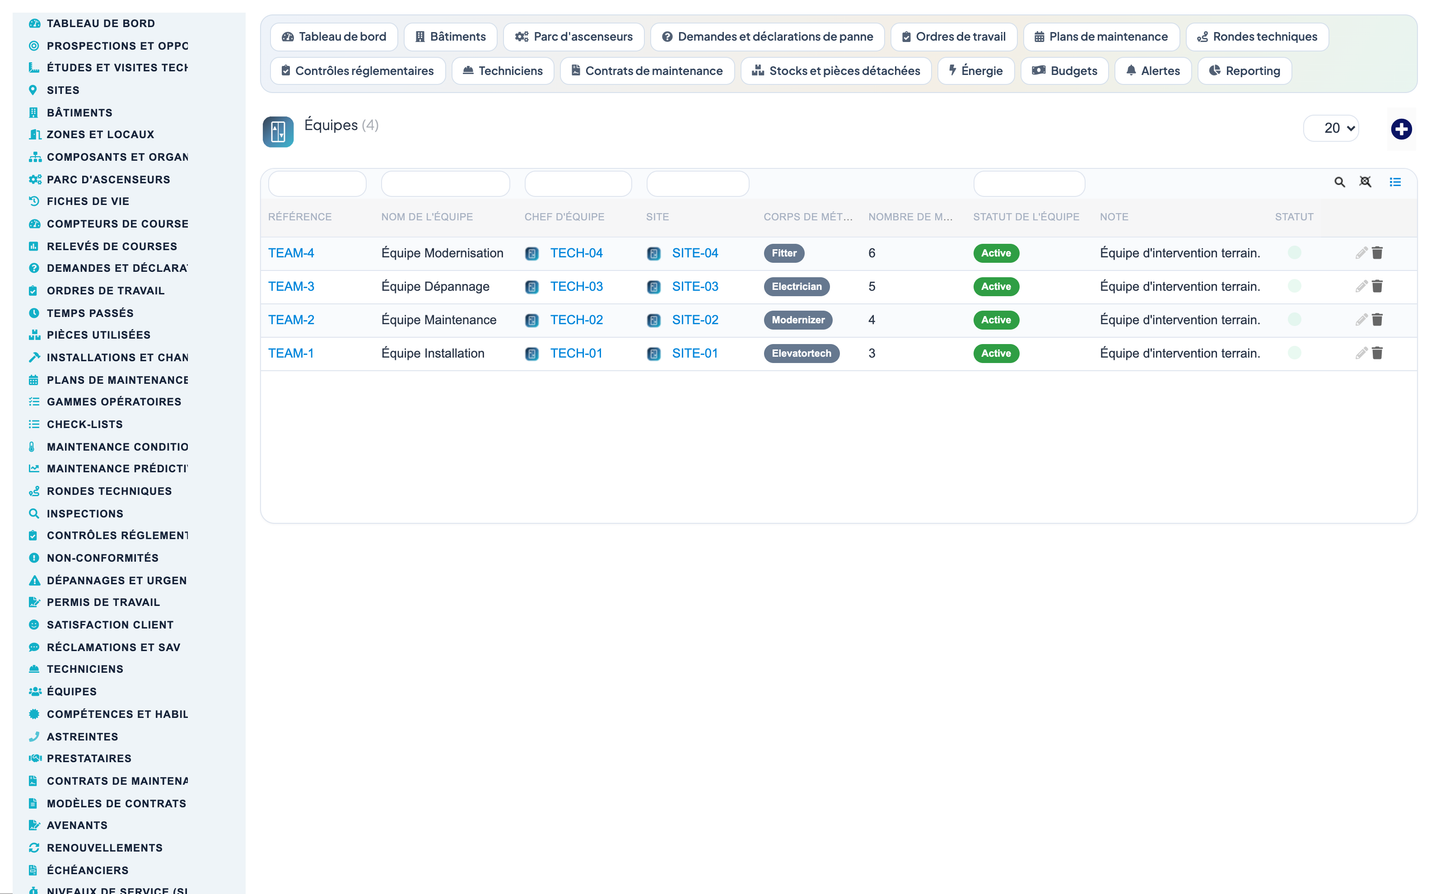Open Stocks et pièces détachées tab

[x=836, y=71]
